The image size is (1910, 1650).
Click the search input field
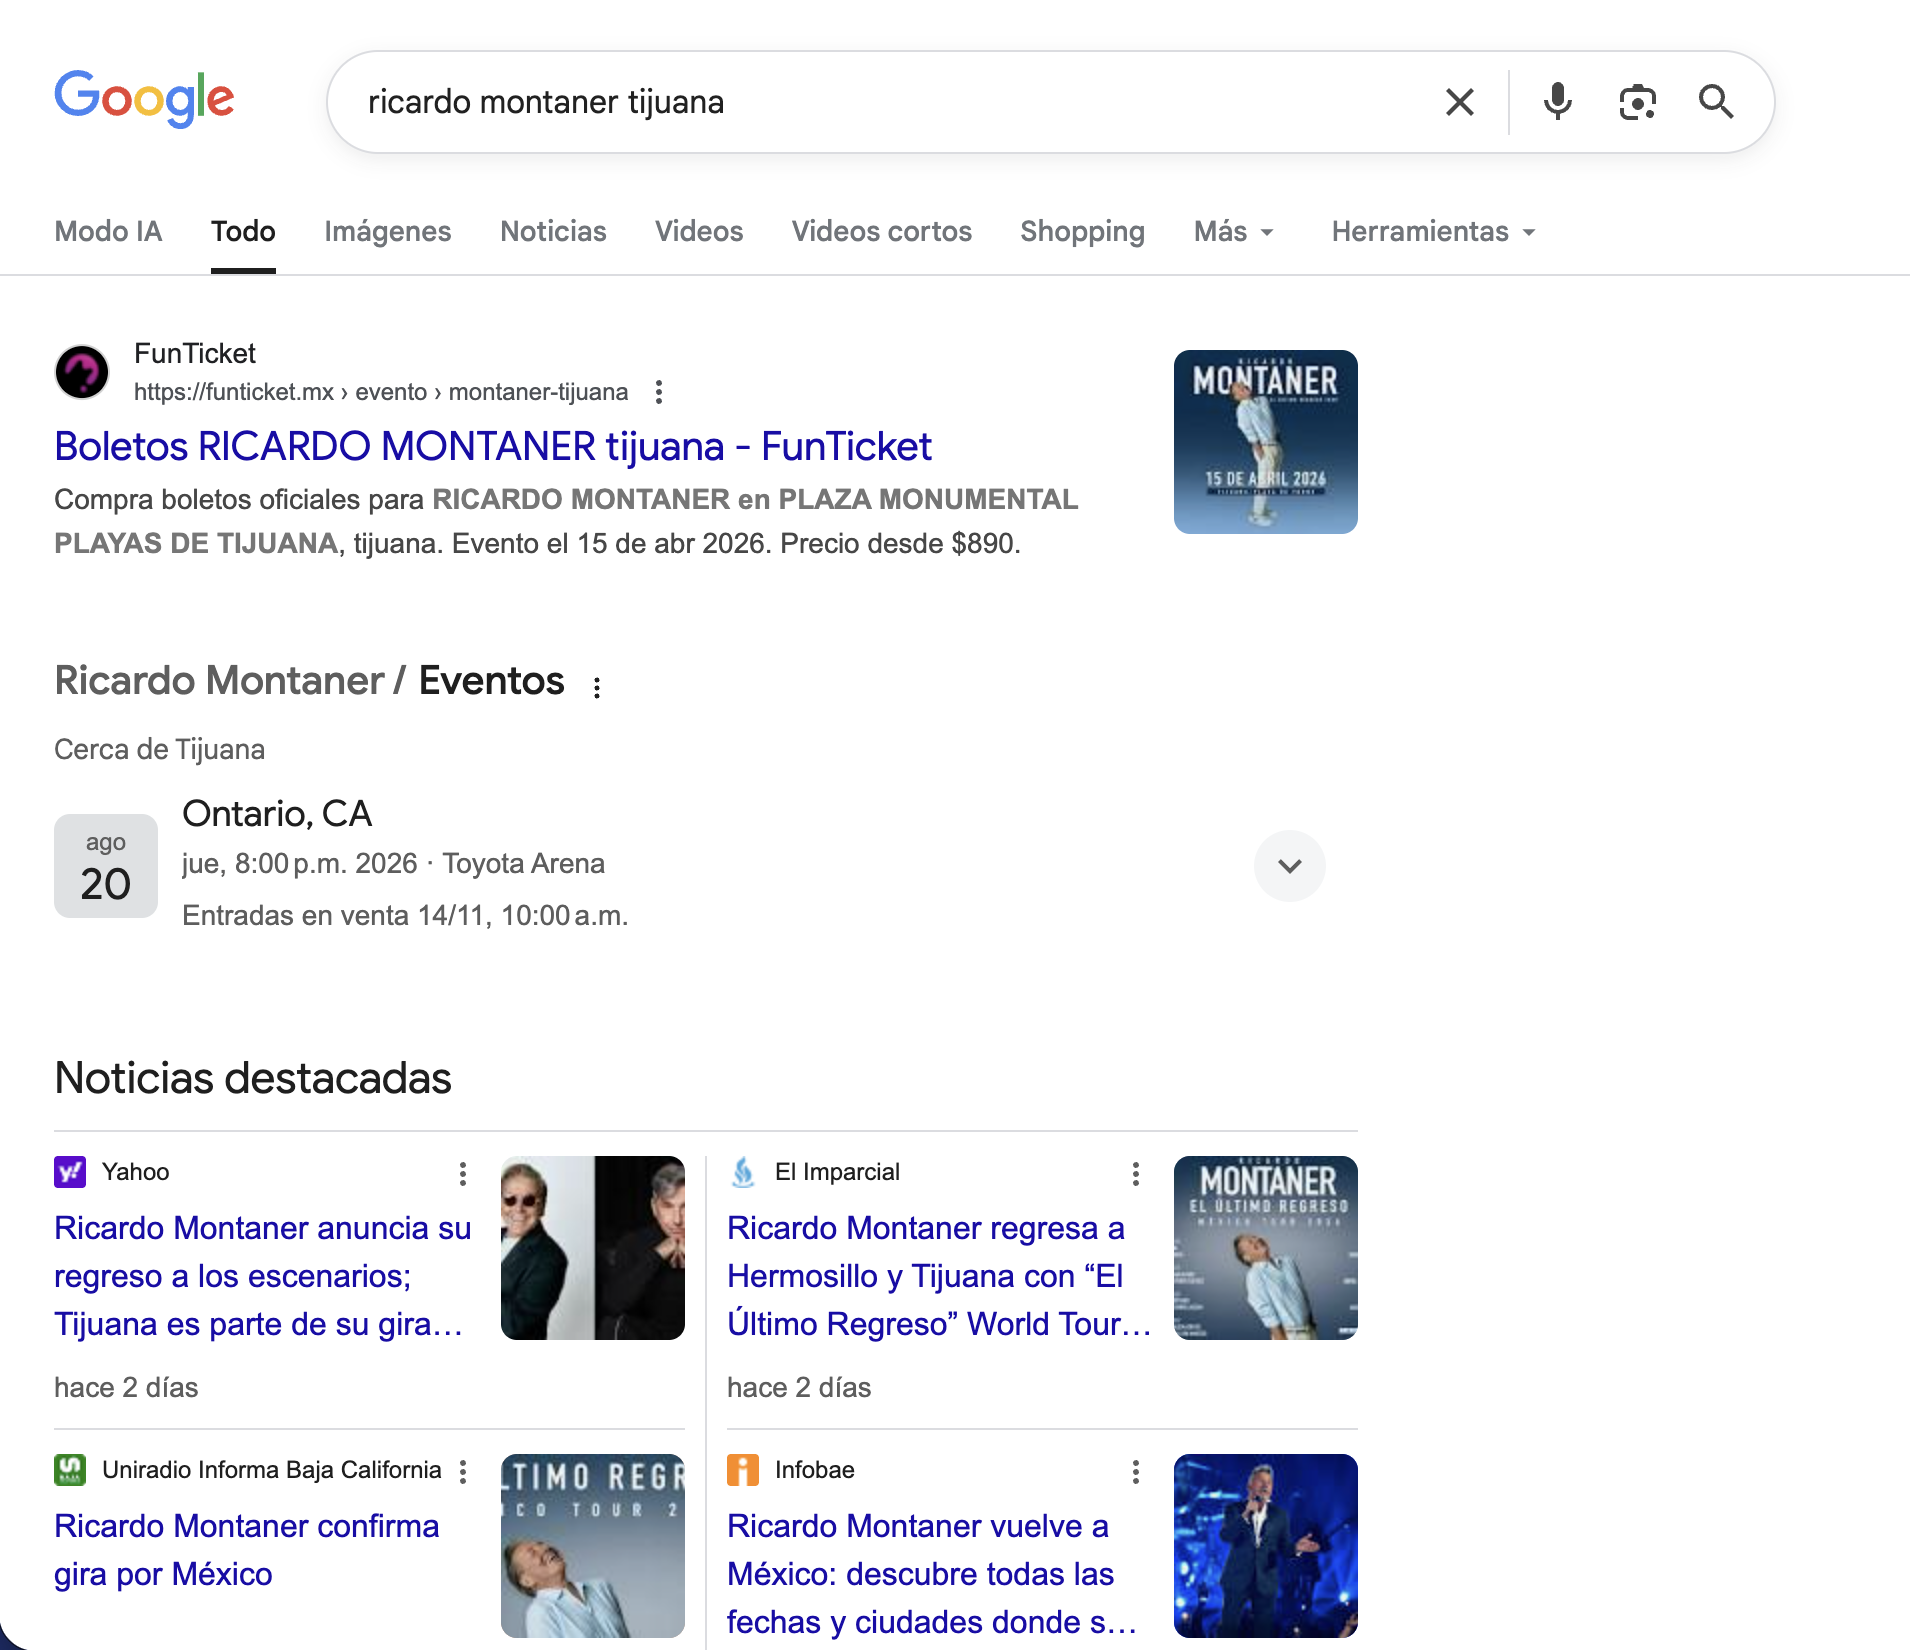pos(880,102)
